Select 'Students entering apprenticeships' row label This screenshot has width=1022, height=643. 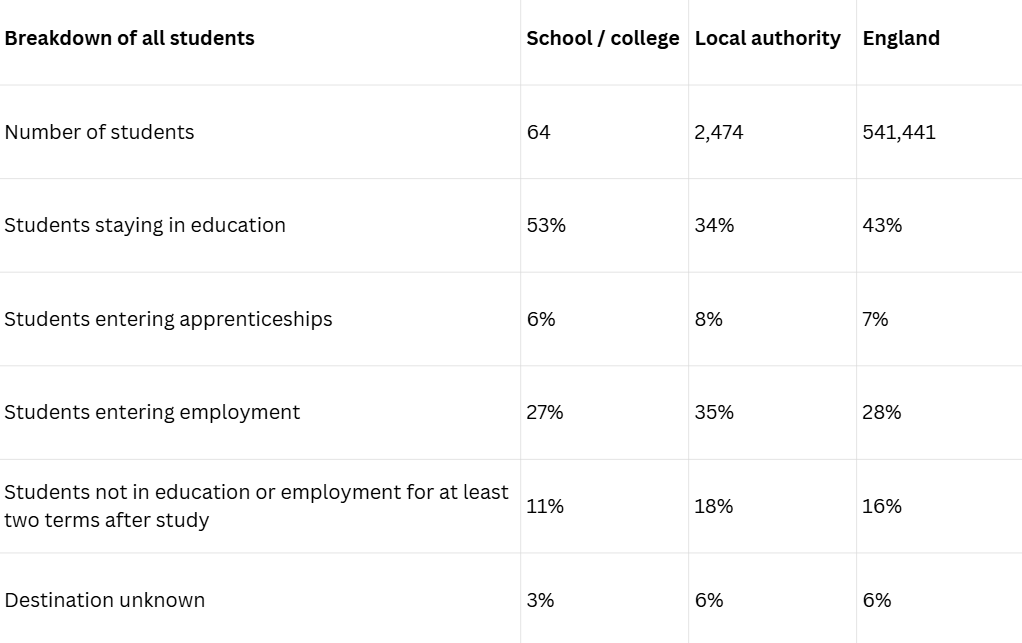click(x=168, y=319)
